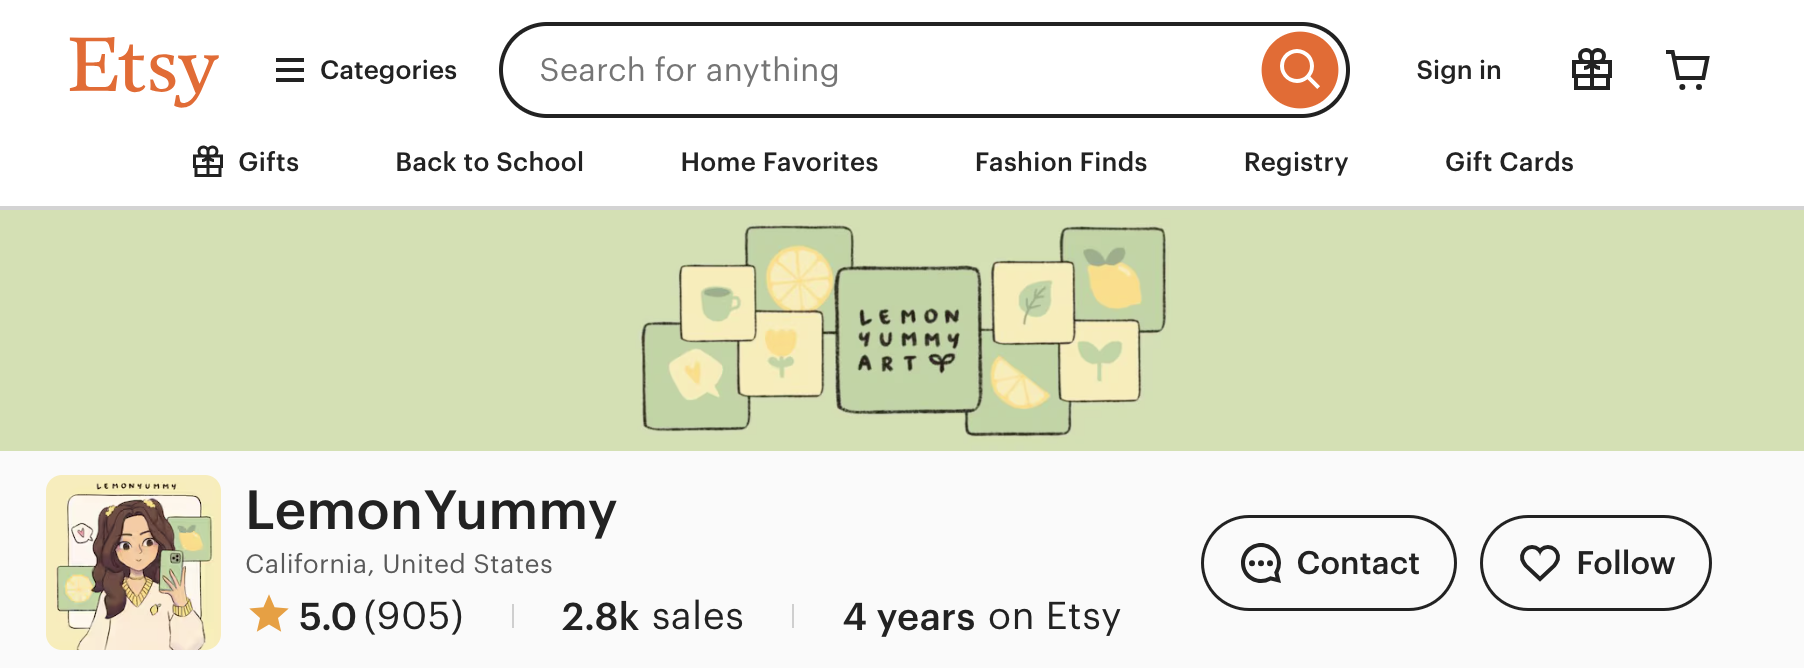This screenshot has width=1804, height=668.
Task: Click the LemonYummy profile avatar
Action: [133, 562]
